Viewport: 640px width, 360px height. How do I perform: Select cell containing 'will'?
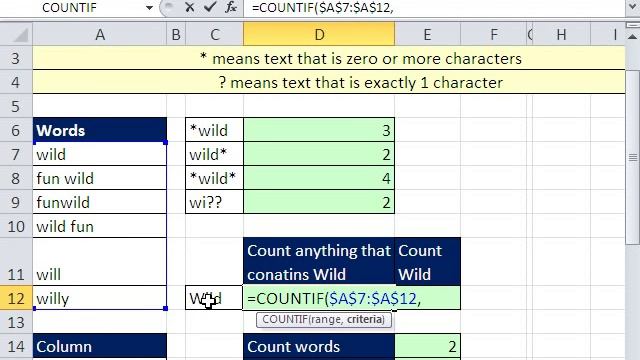(100, 262)
